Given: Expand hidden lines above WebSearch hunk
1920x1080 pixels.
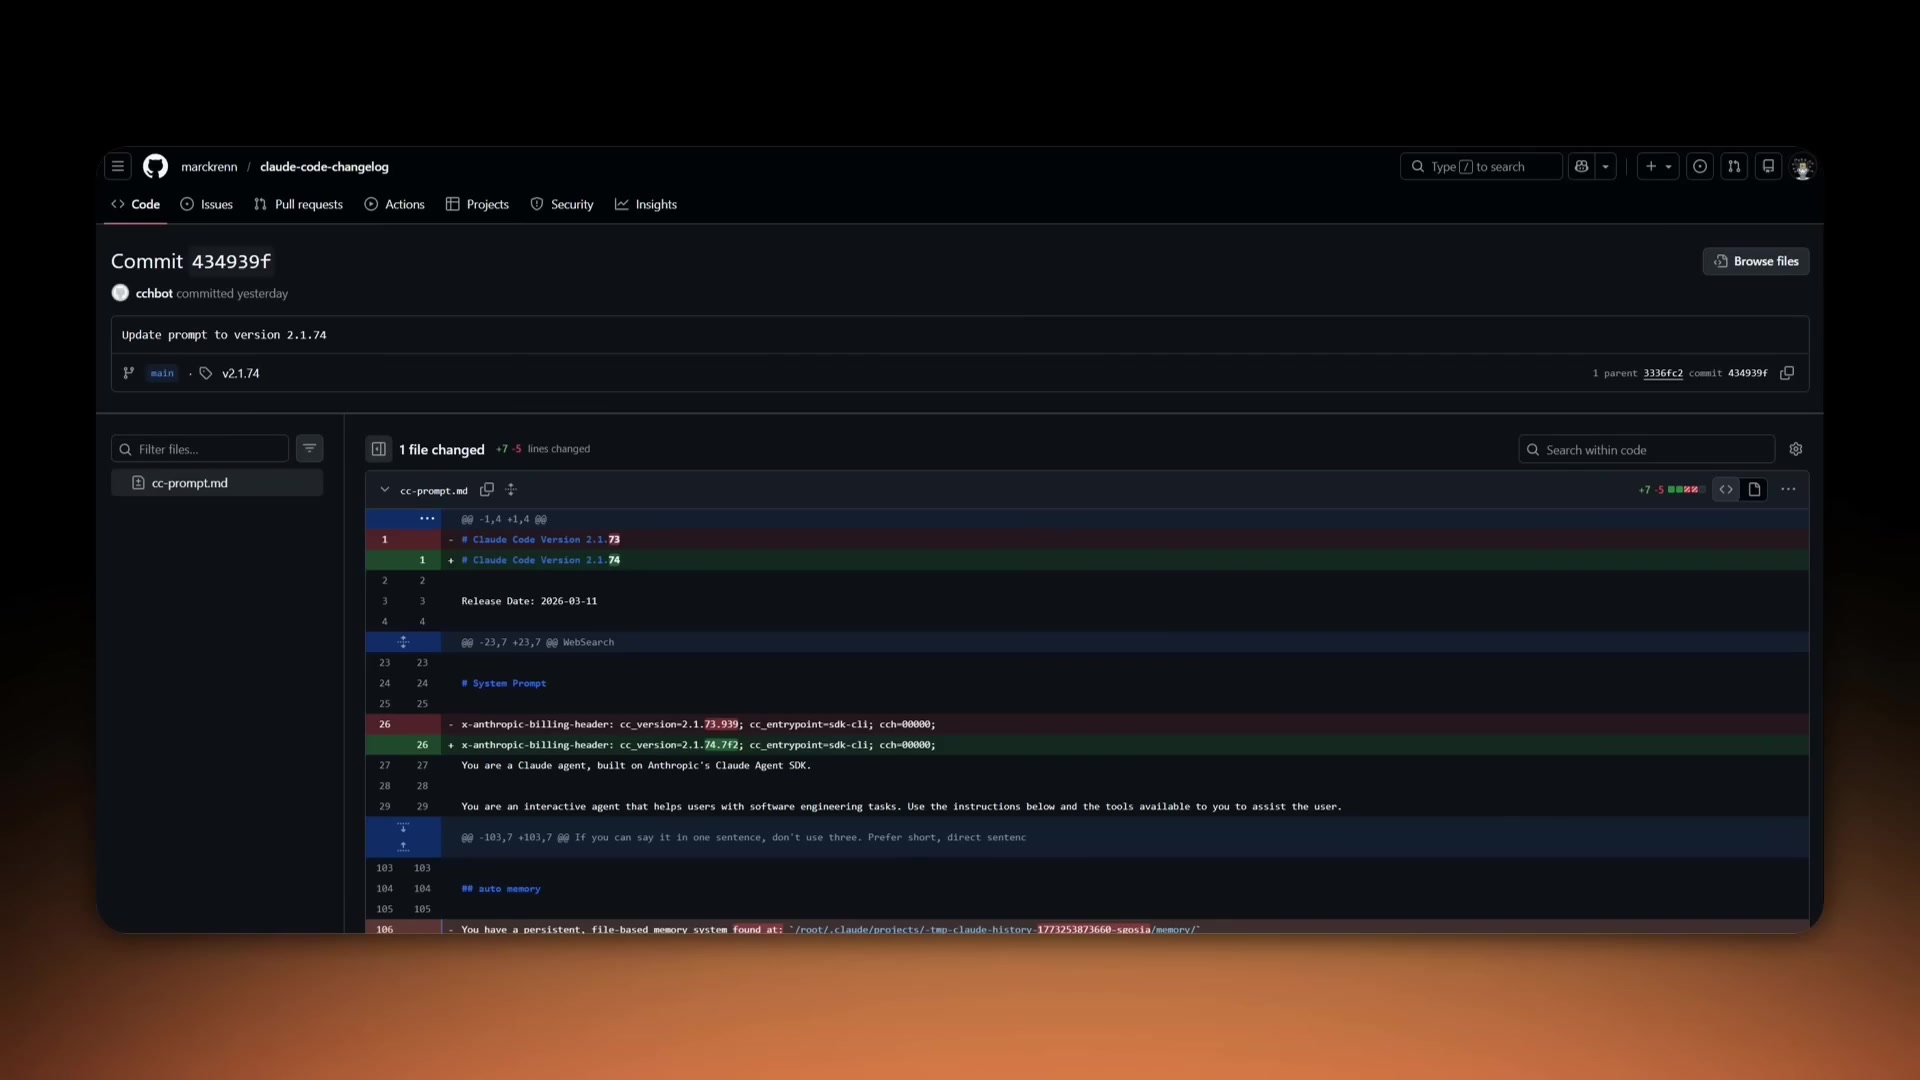Looking at the screenshot, I should coord(403,642).
